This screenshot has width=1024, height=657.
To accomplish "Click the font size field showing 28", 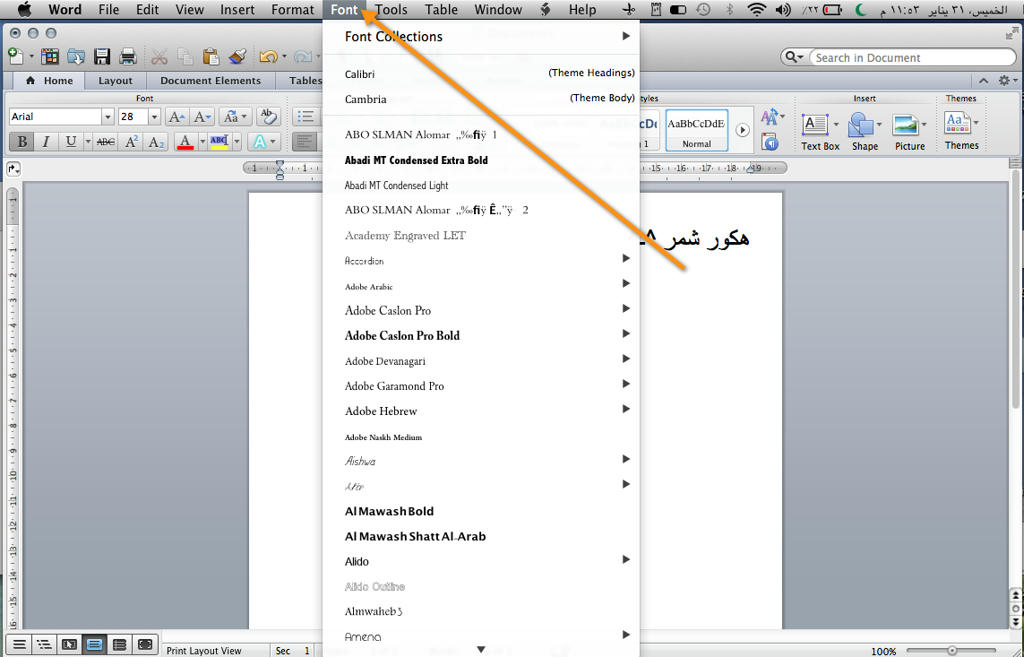I will 133,117.
